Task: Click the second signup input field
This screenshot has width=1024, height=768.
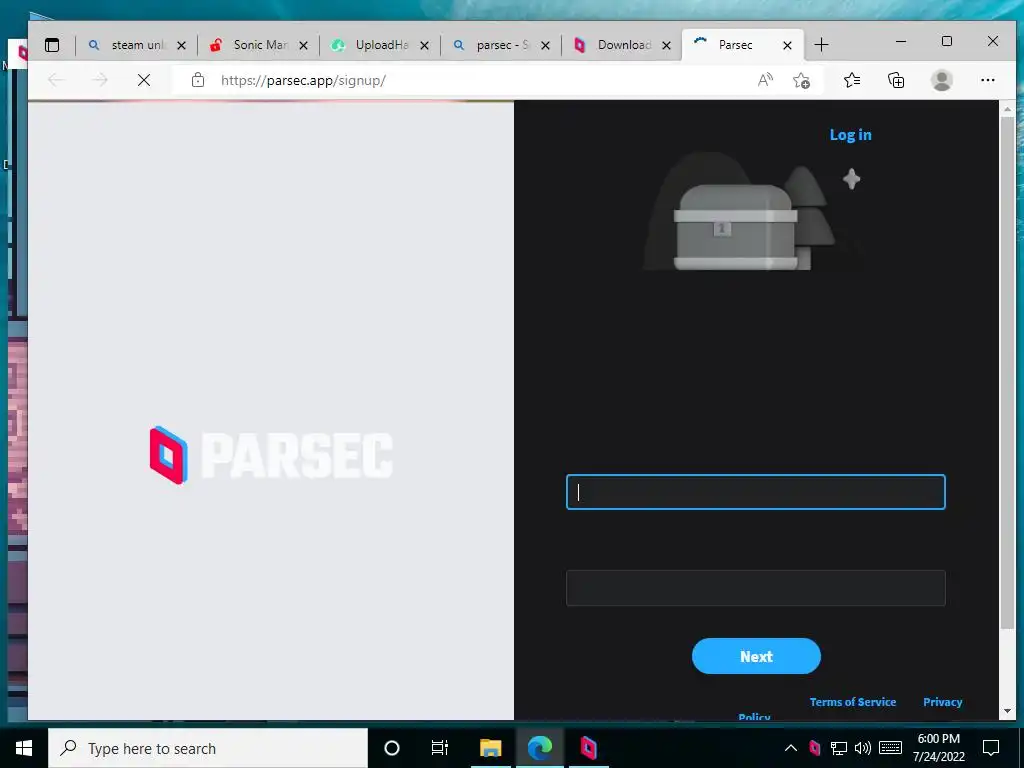Action: pyautogui.click(x=756, y=588)
